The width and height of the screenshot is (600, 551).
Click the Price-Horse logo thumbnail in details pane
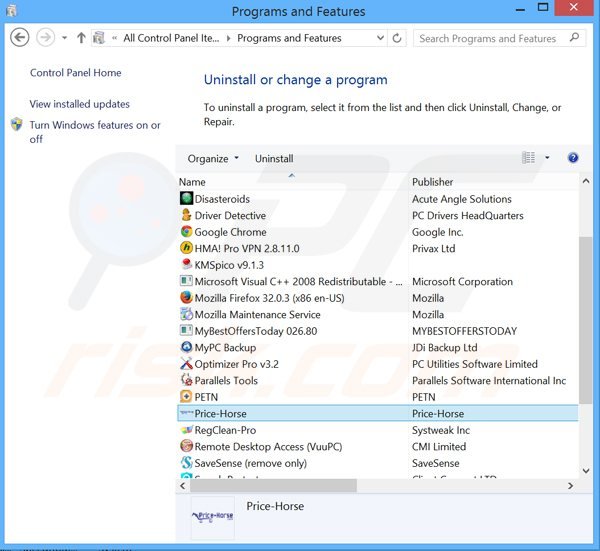[213, 517]
